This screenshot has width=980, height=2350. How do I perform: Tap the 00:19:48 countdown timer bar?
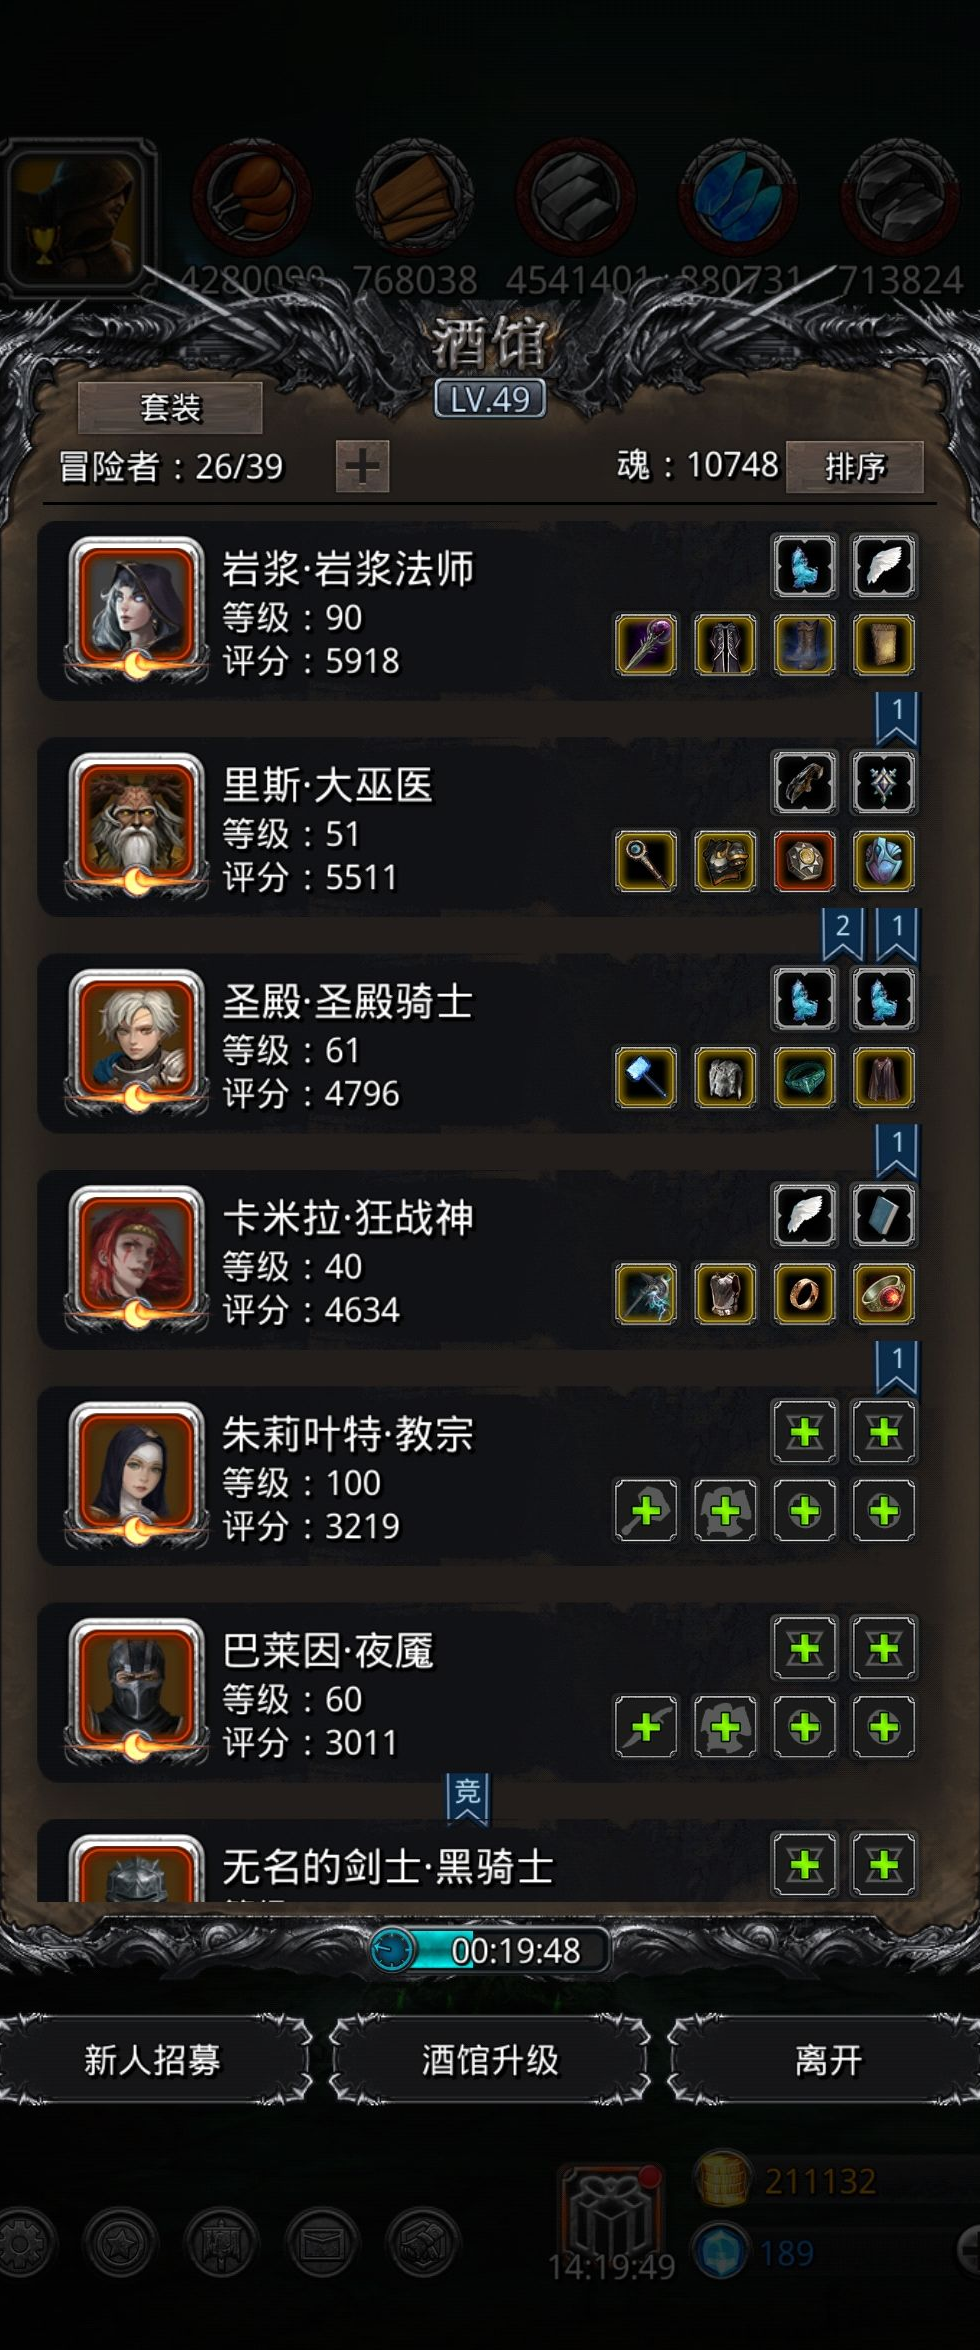point(490,1950)
